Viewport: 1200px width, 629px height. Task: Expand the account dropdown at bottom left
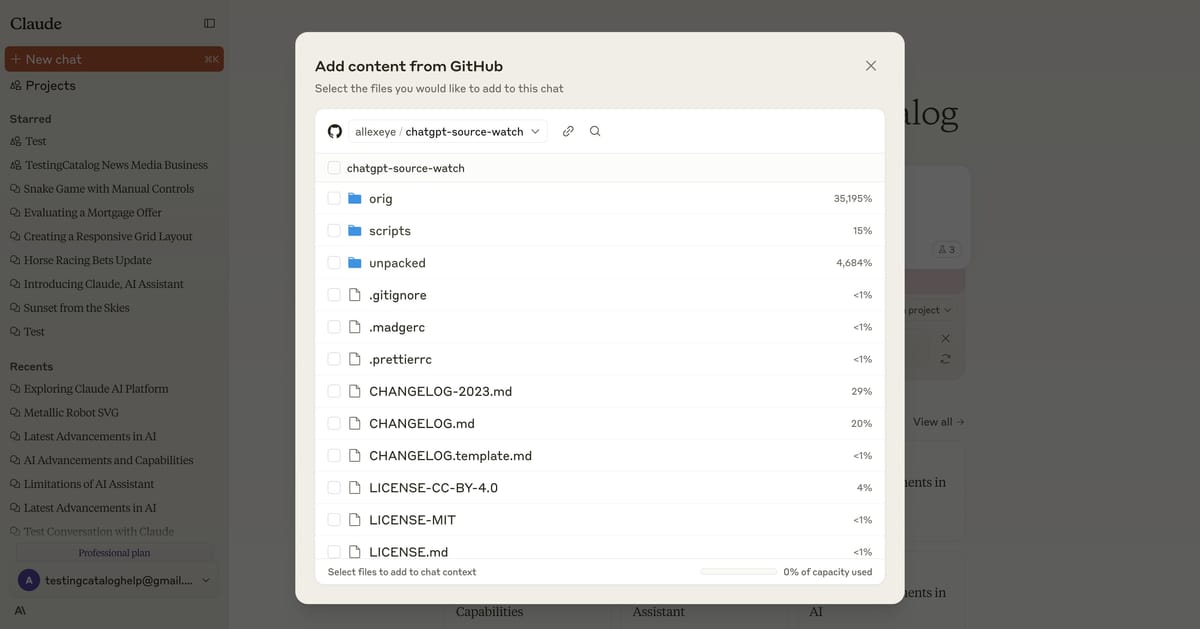[206, 580]
